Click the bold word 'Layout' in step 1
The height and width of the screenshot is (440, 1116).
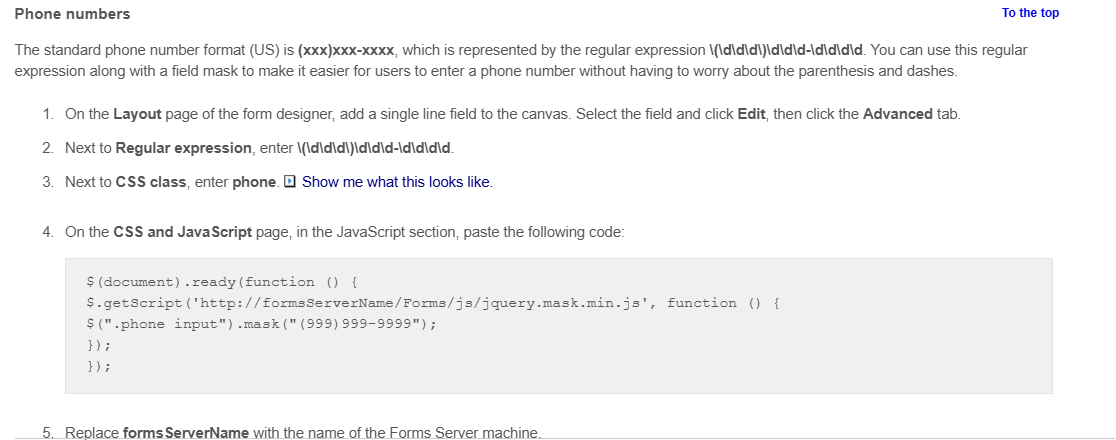137,115
